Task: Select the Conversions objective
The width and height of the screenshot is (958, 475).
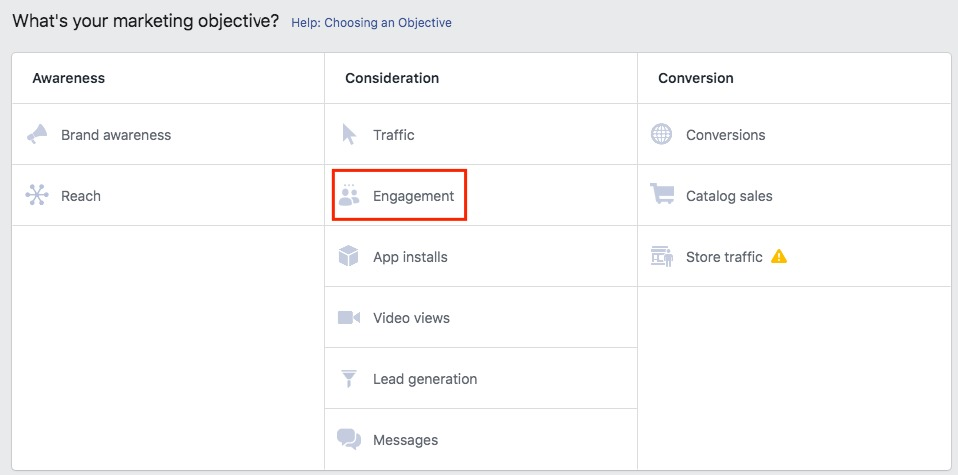Action: tap(725, 135)
